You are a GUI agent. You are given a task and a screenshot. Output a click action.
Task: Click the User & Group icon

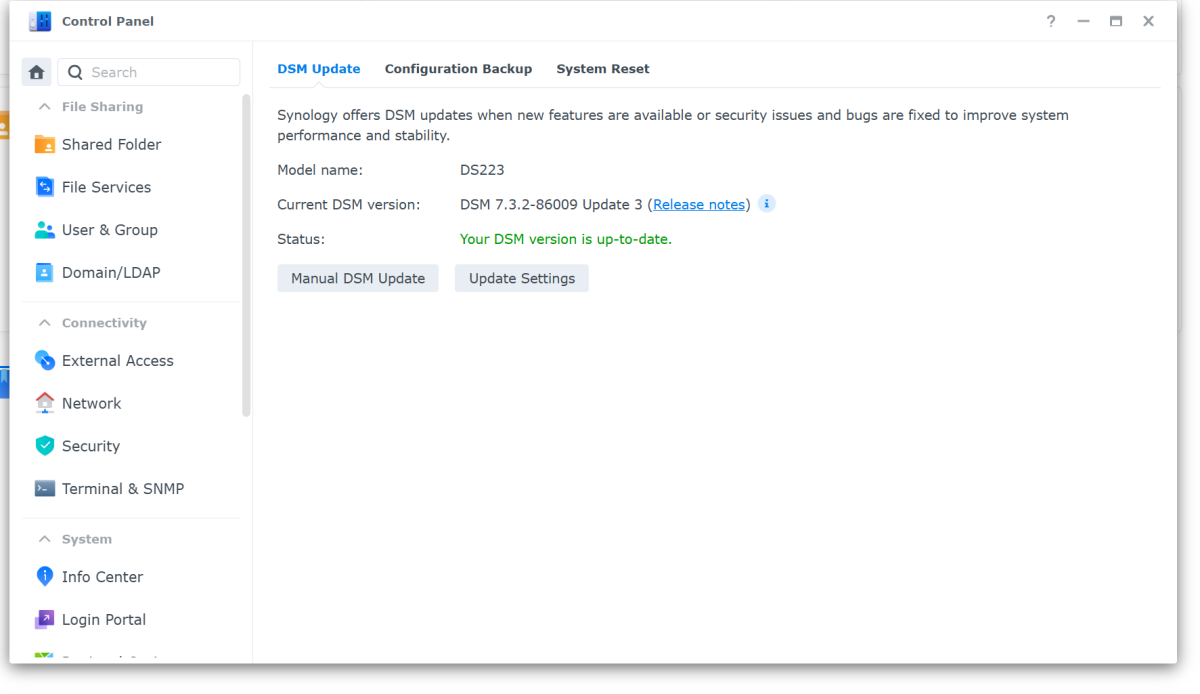pos(45,230)
